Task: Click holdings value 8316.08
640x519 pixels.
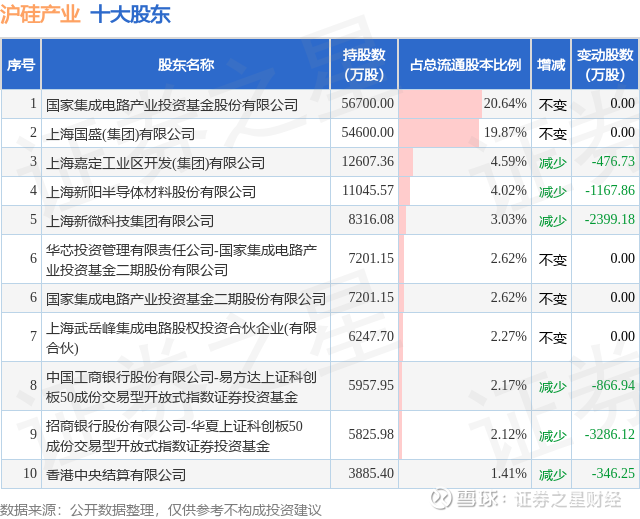Action: click(371, 219)
